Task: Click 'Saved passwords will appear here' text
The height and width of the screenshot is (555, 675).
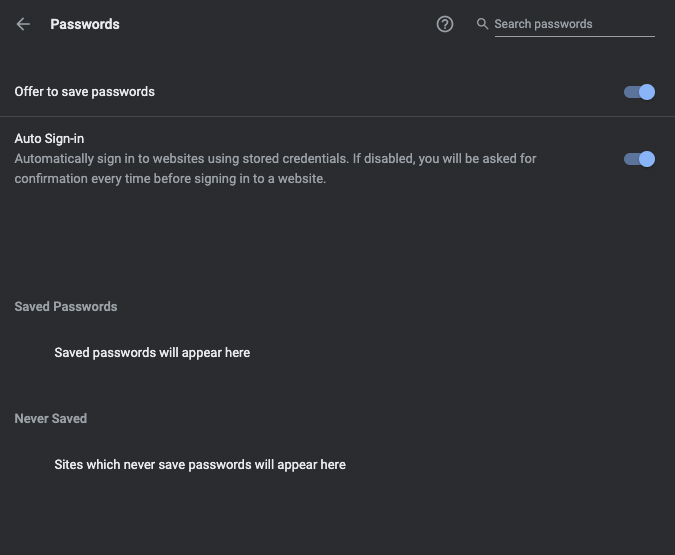Action: (152, 353)
